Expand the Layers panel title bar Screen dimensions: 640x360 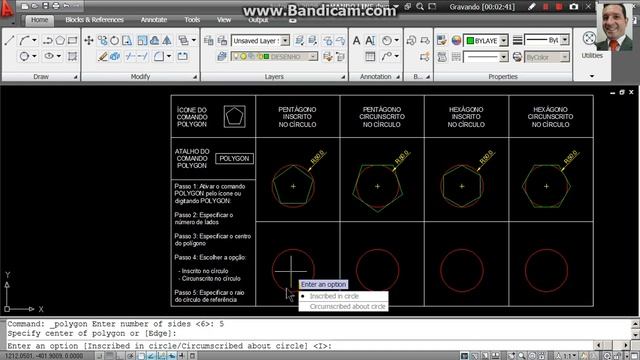(x=274, y=76)
